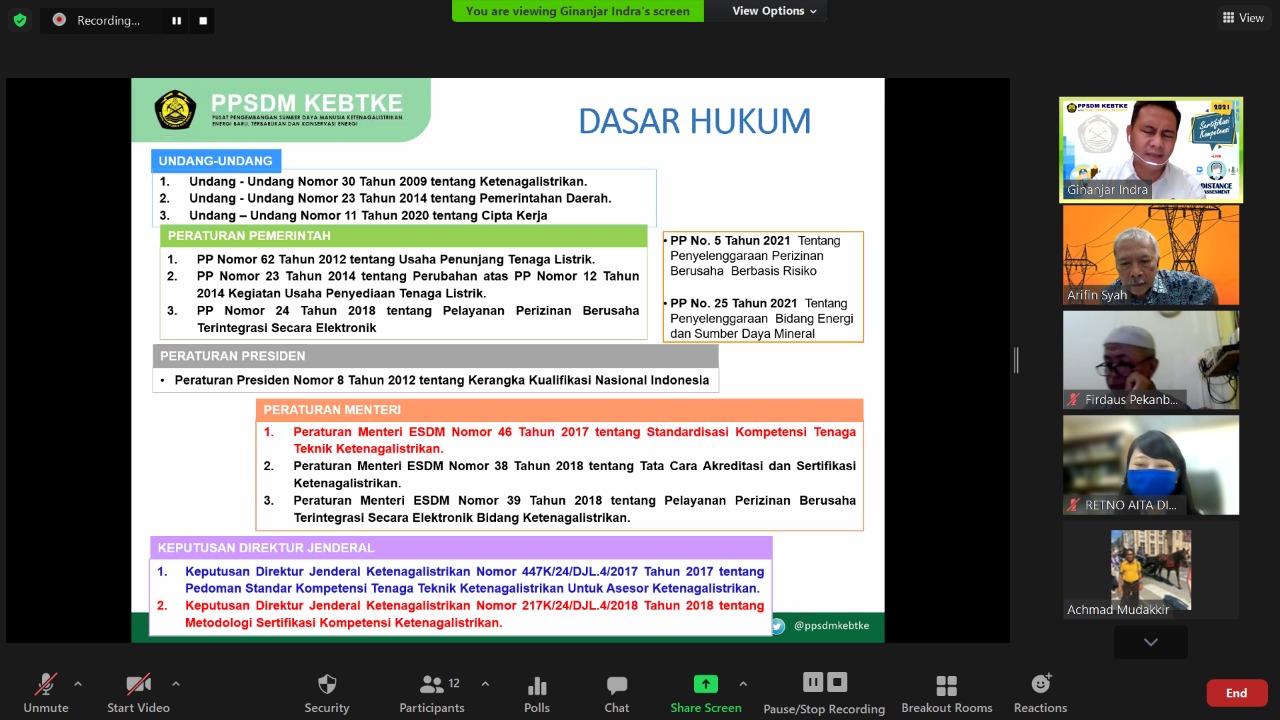Open Breakout Rooms
The image size is (1280, 720).
[946, 693]
